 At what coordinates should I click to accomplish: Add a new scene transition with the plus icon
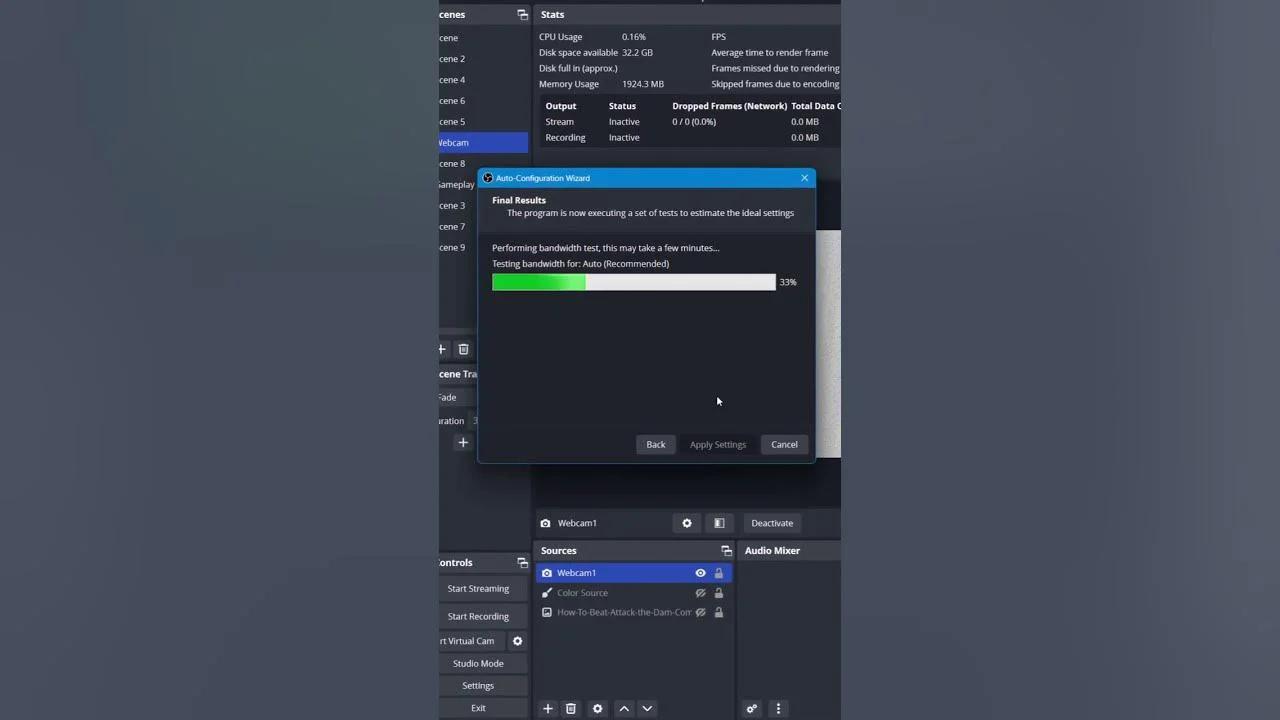point(463,441)
